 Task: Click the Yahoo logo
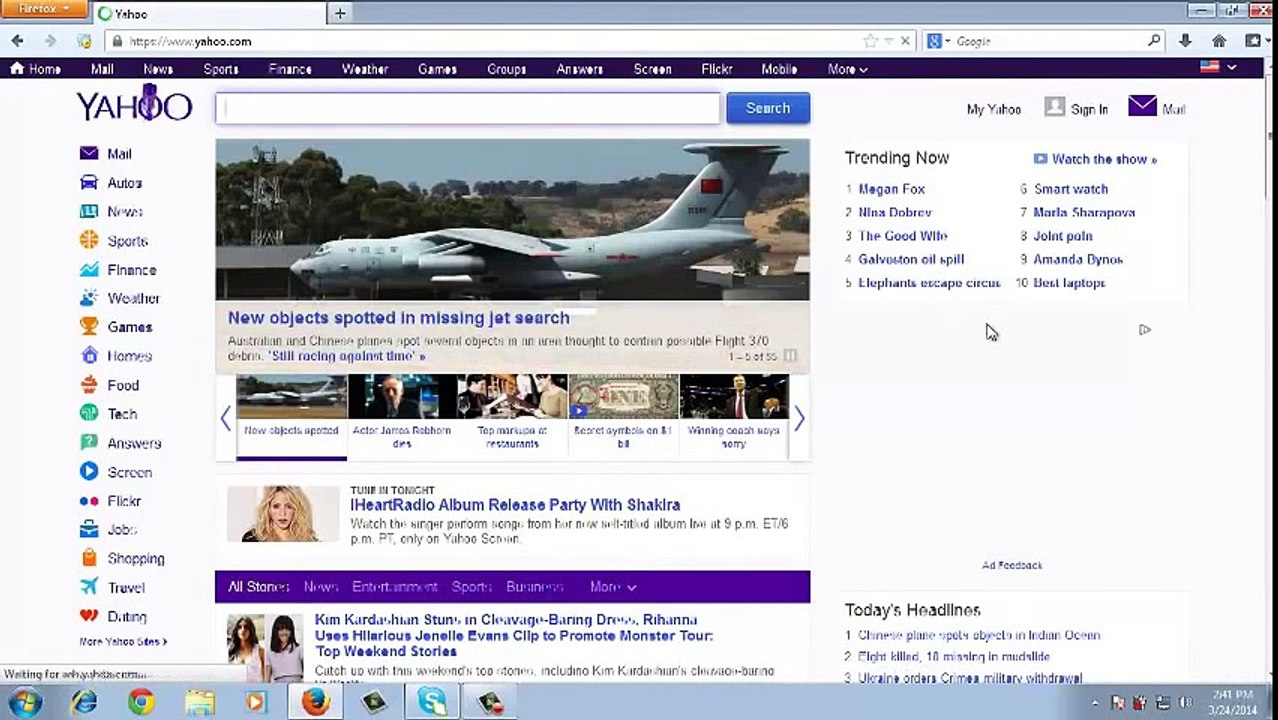click(x=134, y=104)
